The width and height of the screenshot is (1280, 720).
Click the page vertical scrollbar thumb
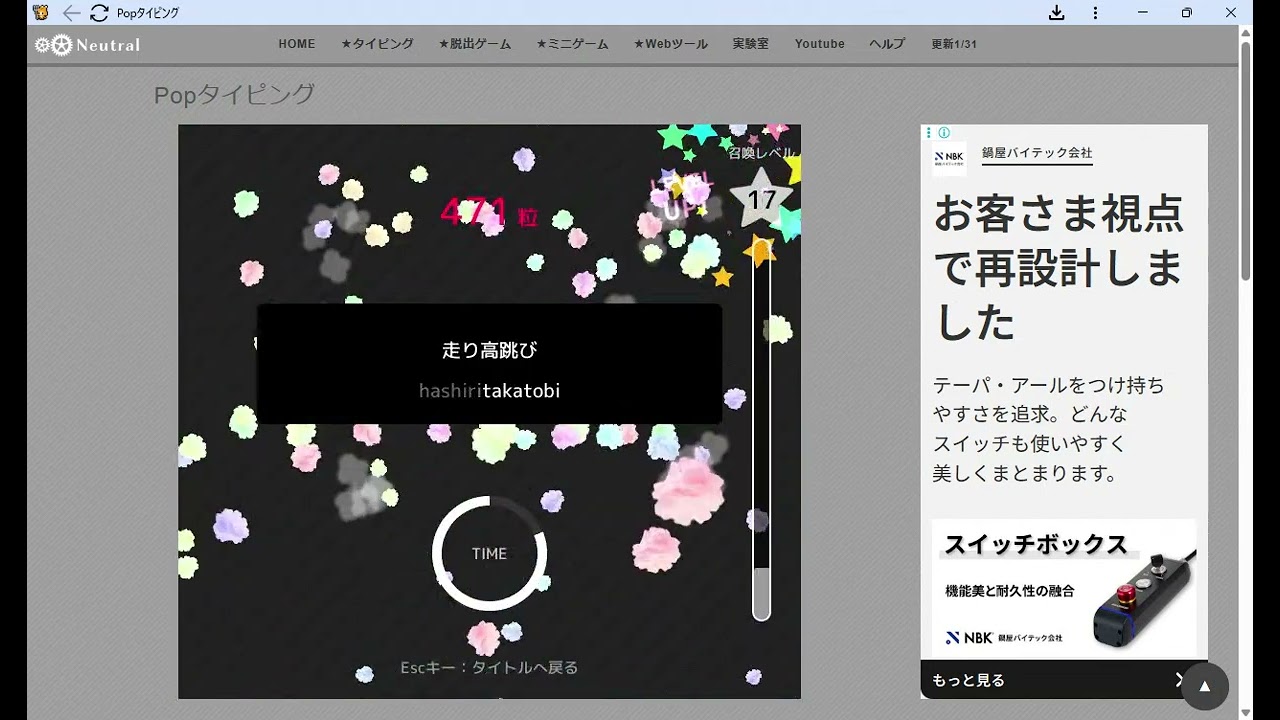pyautogui.click(x=1246, y=160)
